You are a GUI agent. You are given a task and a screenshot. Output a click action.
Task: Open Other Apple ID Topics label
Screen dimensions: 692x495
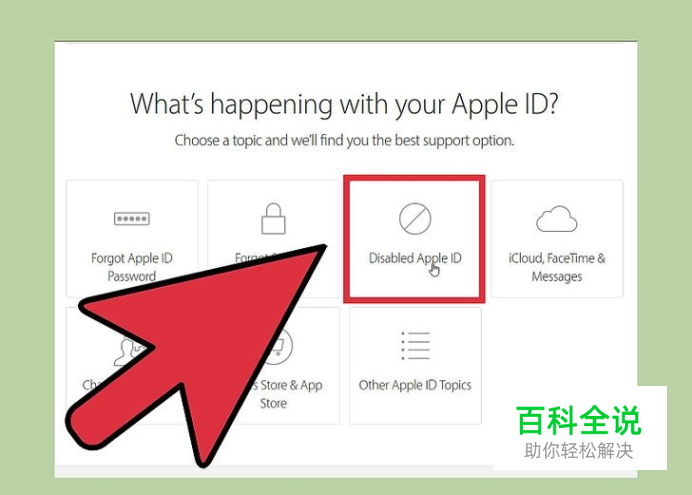[415, 385]
